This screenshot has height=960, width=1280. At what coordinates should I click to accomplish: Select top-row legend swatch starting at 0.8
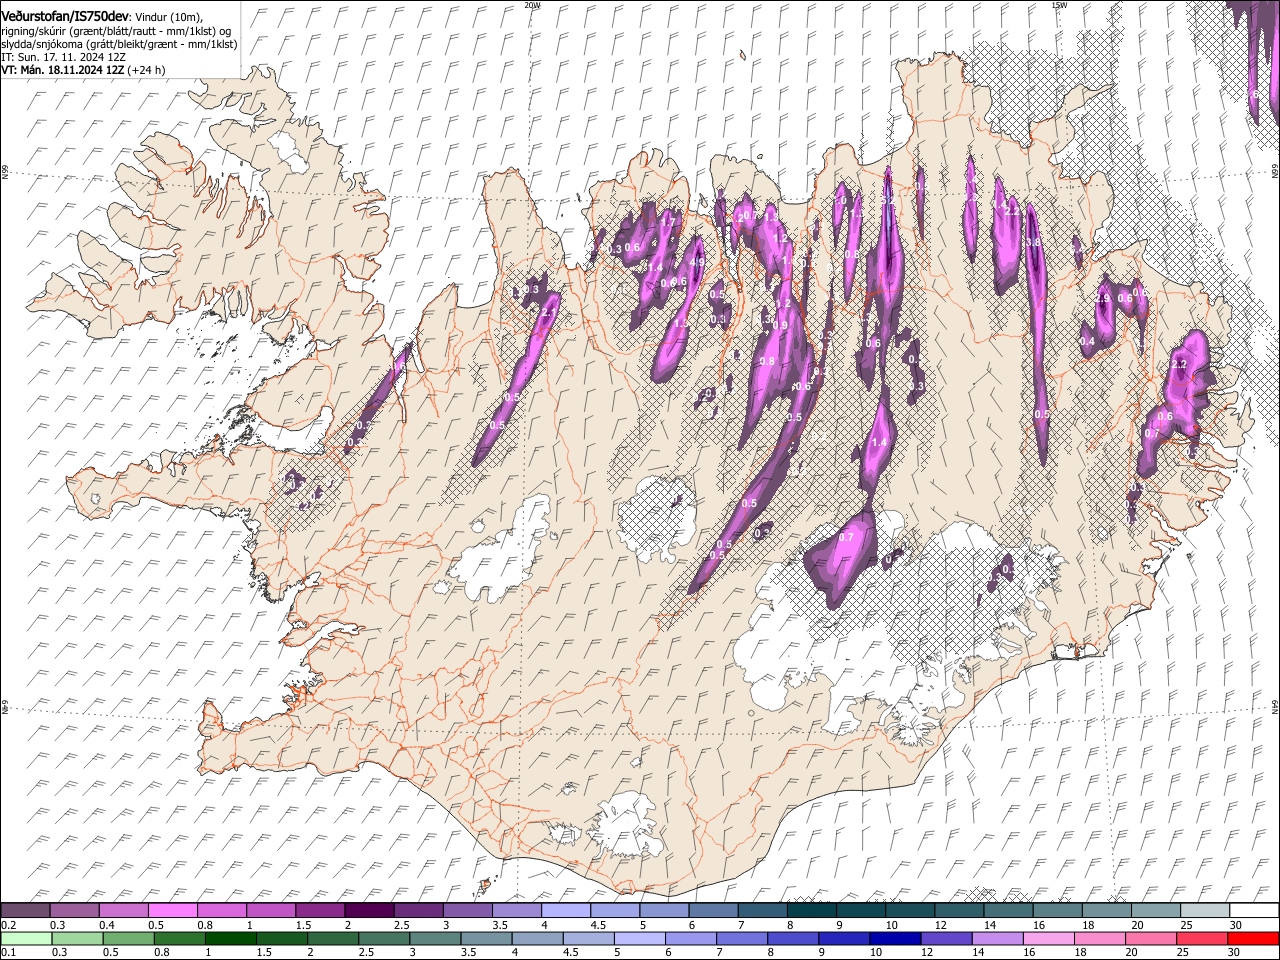click(221, 910)
